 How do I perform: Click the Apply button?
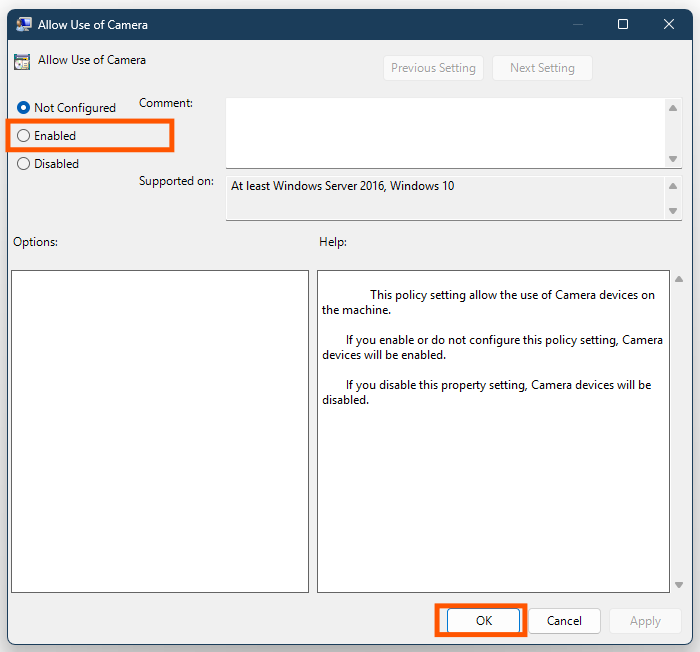tap(645, 621)
